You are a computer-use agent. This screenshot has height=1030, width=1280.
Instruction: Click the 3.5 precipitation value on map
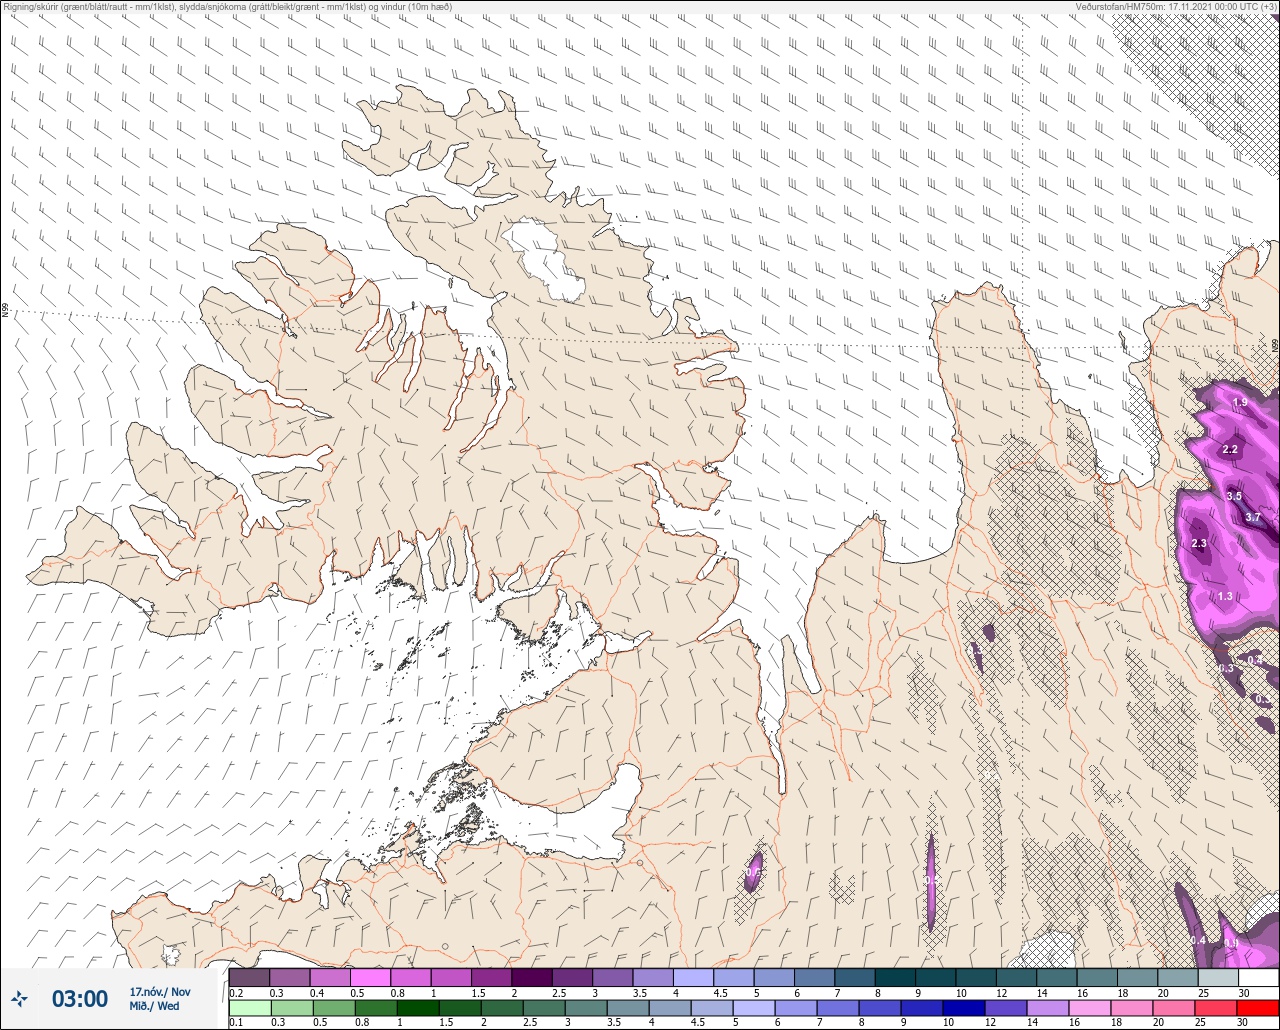point(1234,496)
